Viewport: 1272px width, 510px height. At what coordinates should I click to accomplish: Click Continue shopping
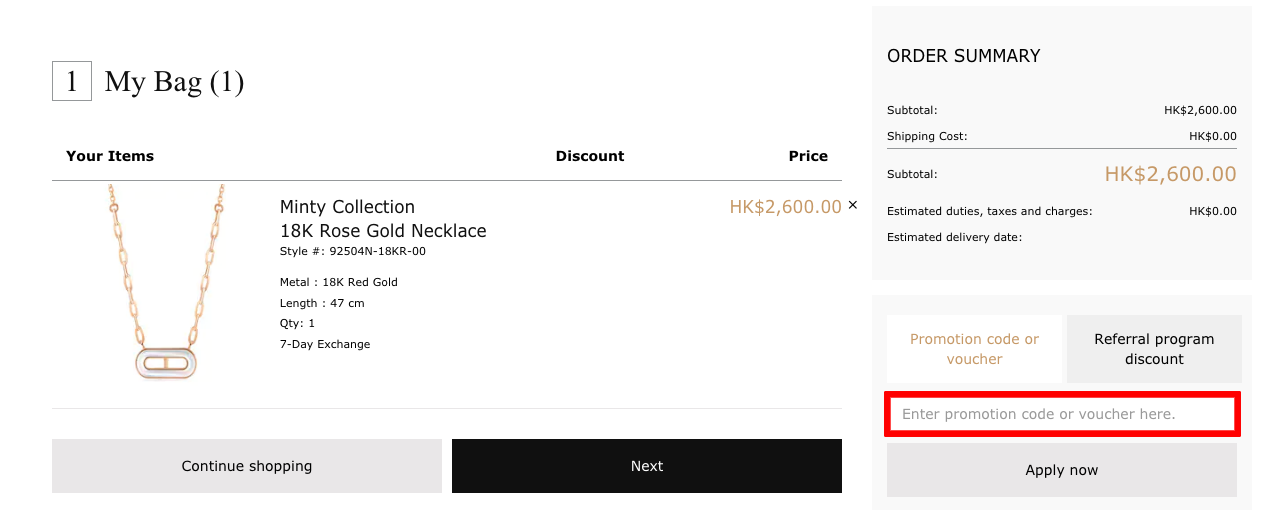pyautogui.click(x=247, y=466)
